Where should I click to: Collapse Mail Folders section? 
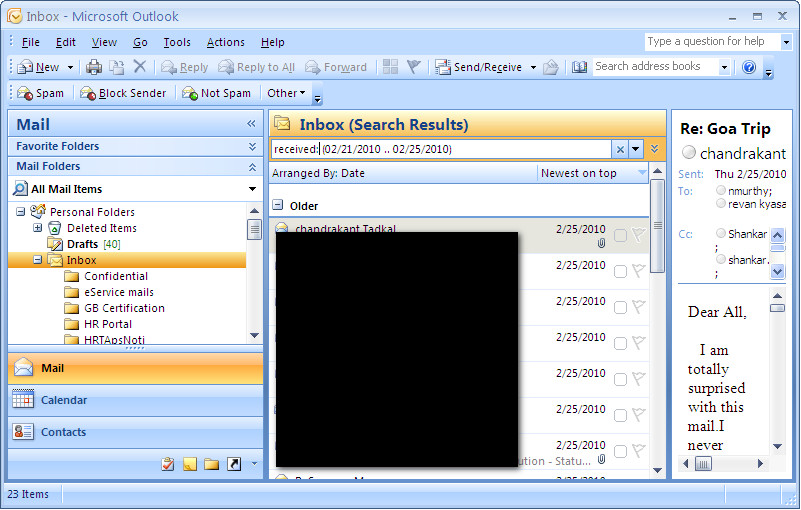252,167
